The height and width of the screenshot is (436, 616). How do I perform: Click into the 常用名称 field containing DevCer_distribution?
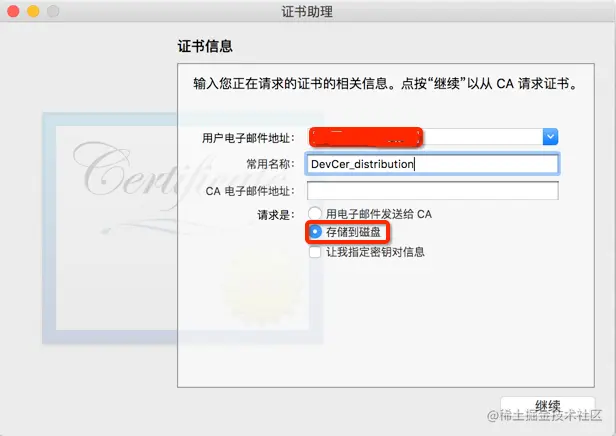[432, 164]
